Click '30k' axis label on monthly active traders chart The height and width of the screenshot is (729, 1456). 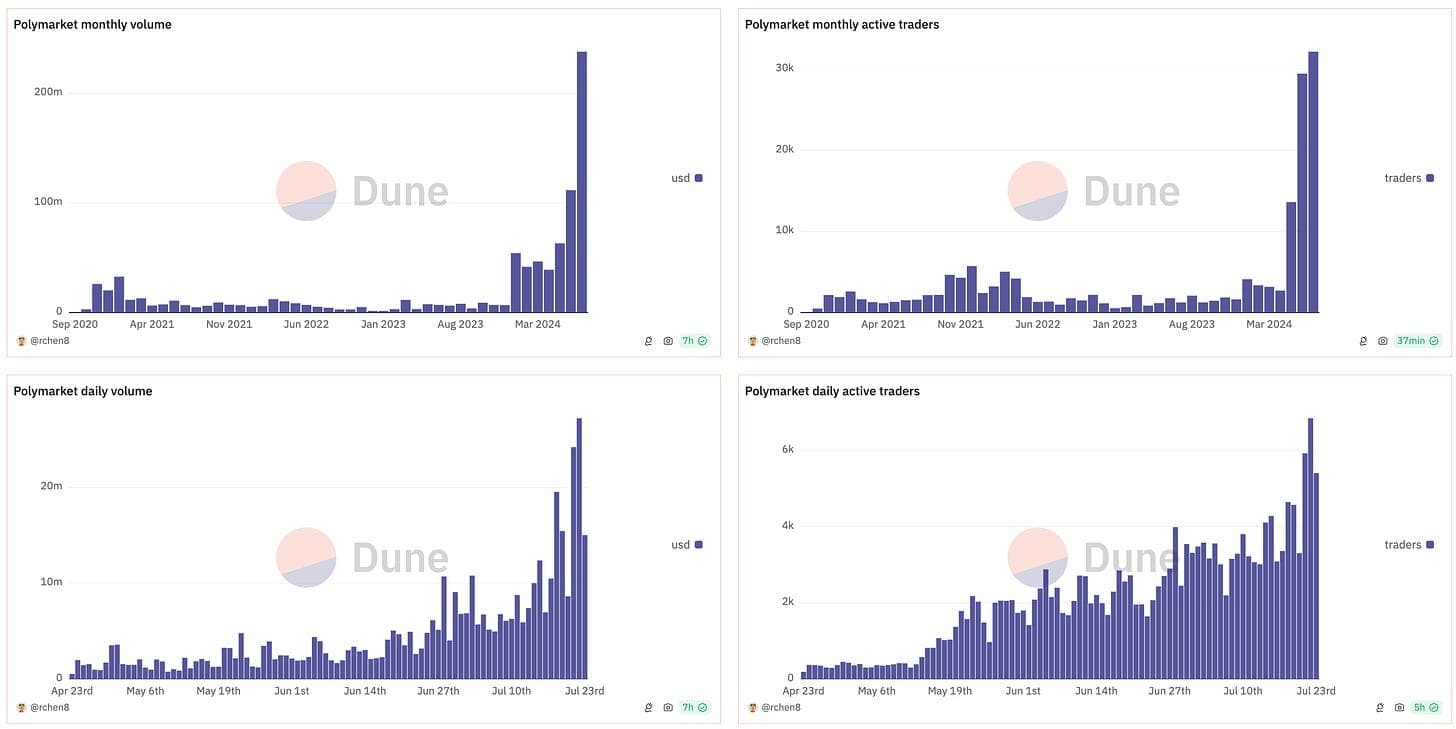pyautogui.click(x=784, y=68)
